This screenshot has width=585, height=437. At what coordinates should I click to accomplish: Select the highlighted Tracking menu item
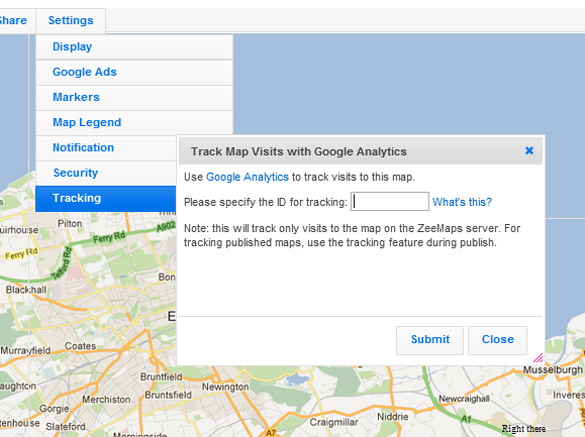point(106,199)
